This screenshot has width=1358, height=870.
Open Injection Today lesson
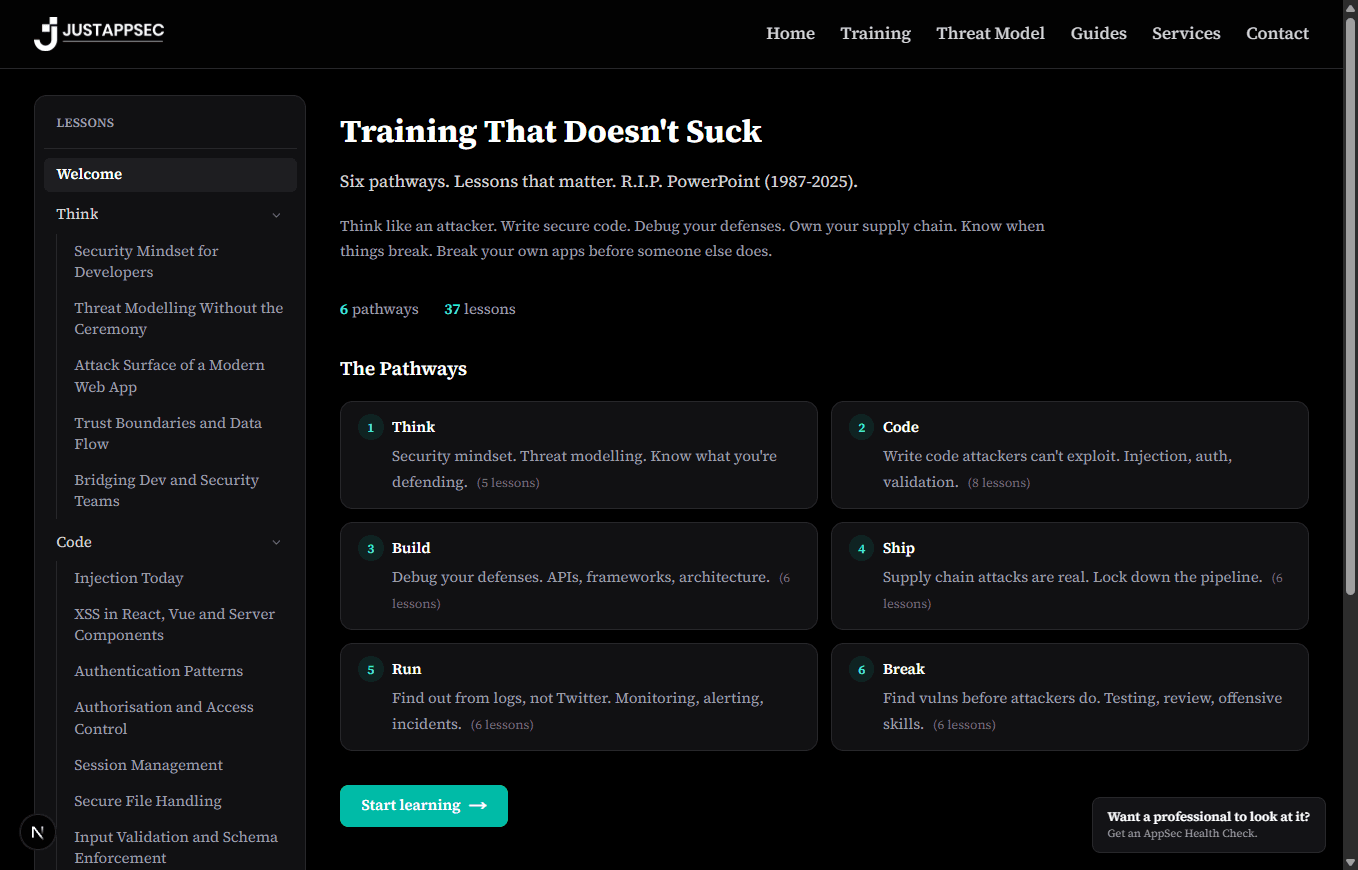129,578
